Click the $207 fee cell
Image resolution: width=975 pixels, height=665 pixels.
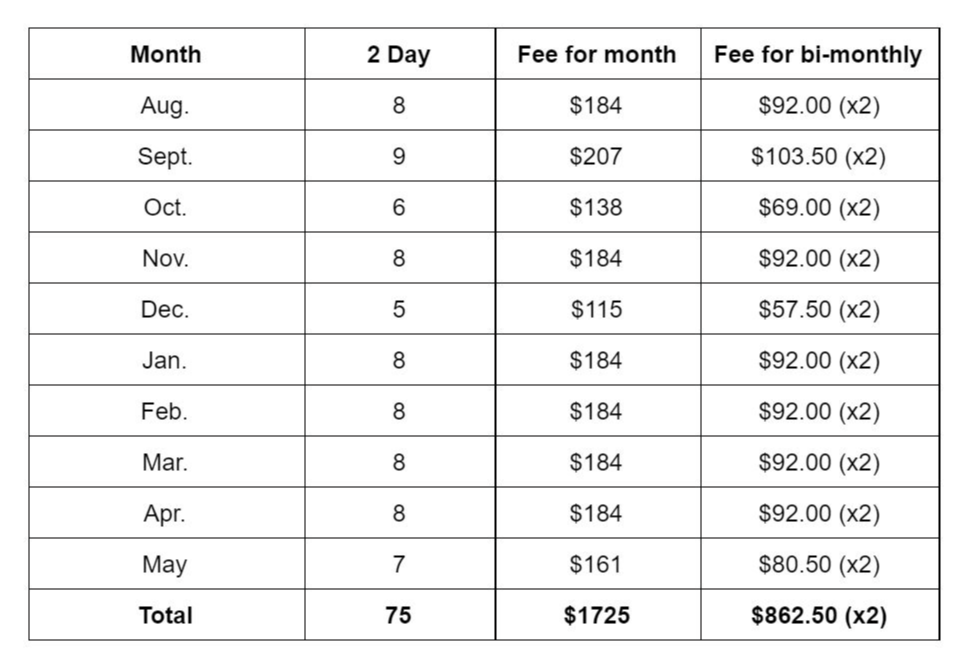[x=596, y=156]
